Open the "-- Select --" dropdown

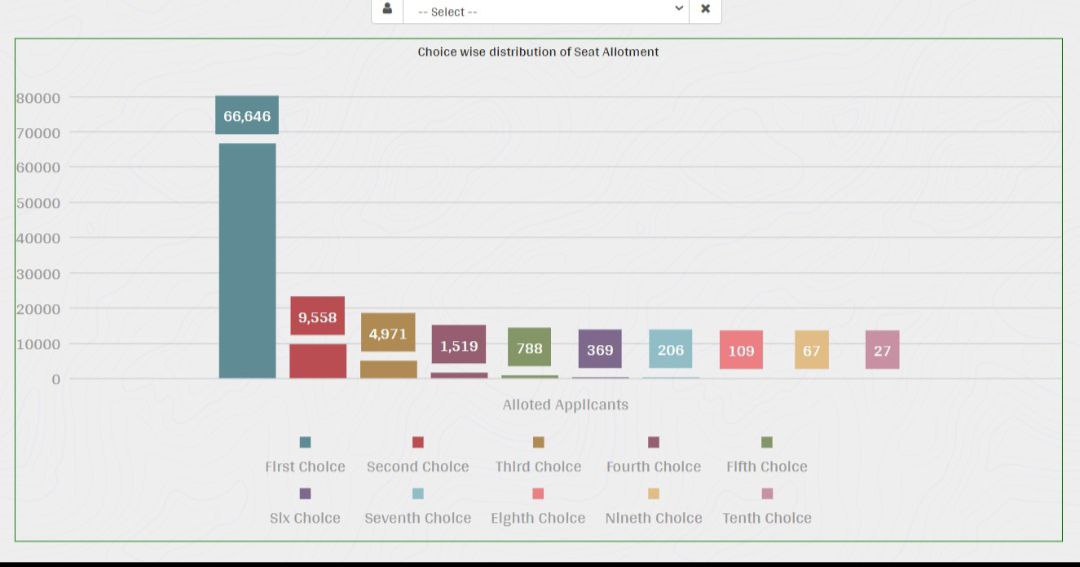[x=540, y=11]
